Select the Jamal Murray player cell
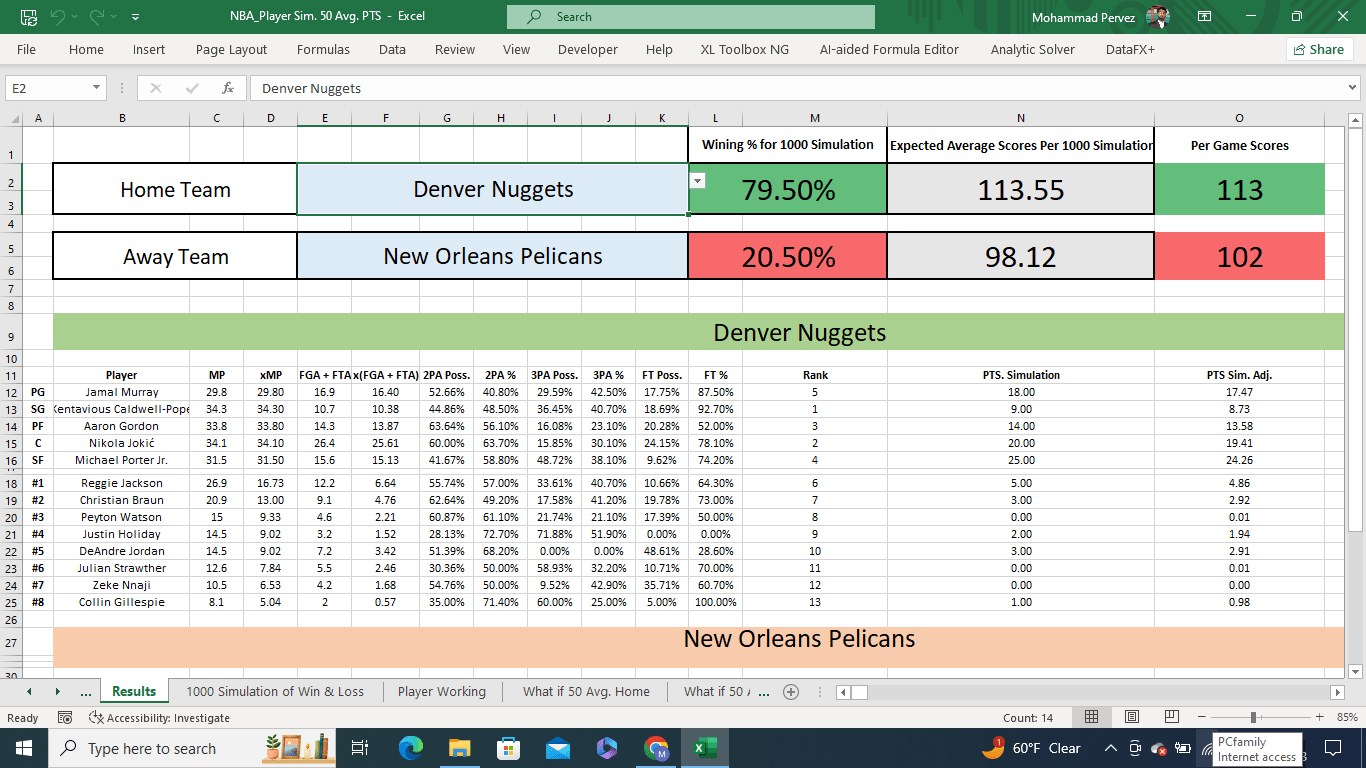Image resolution: width=1366 pixels, height=768 pixels. (122, 392)
